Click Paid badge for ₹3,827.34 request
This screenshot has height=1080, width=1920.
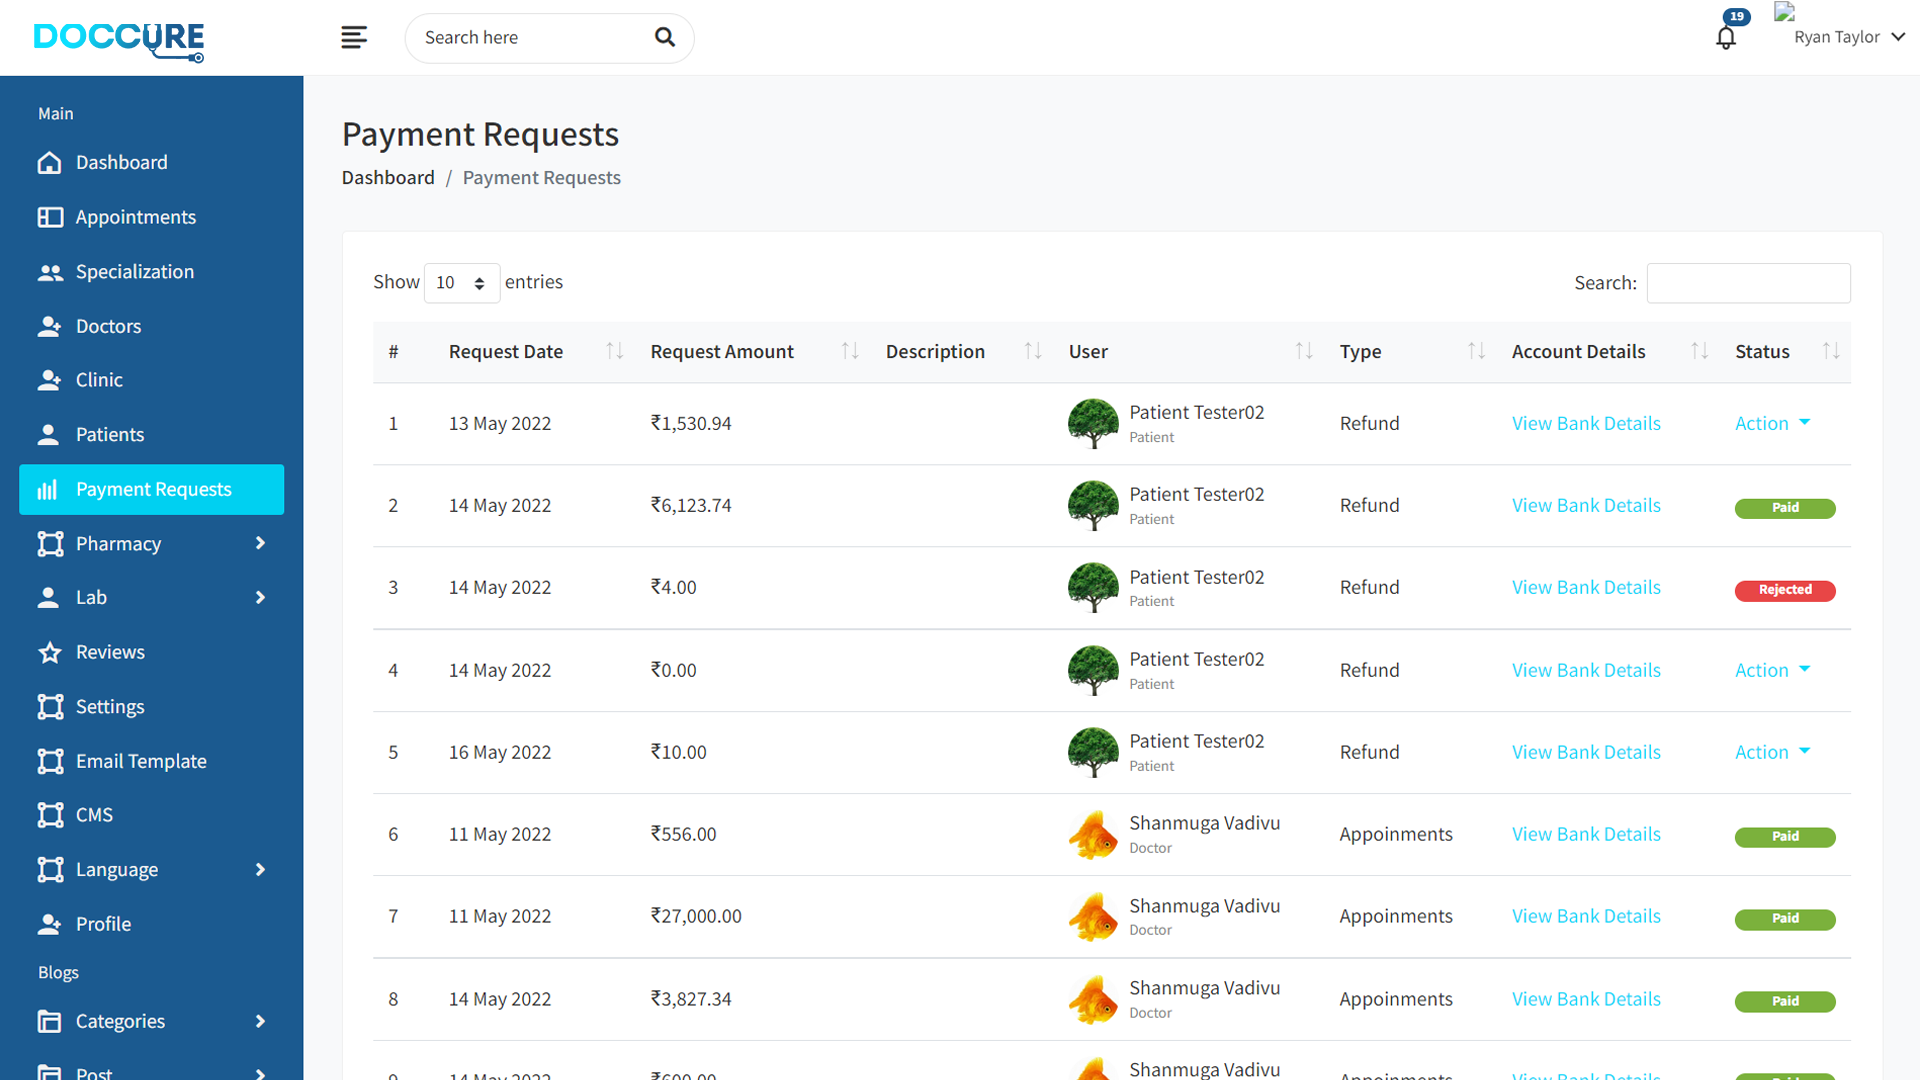[x=1785, y=1001]
